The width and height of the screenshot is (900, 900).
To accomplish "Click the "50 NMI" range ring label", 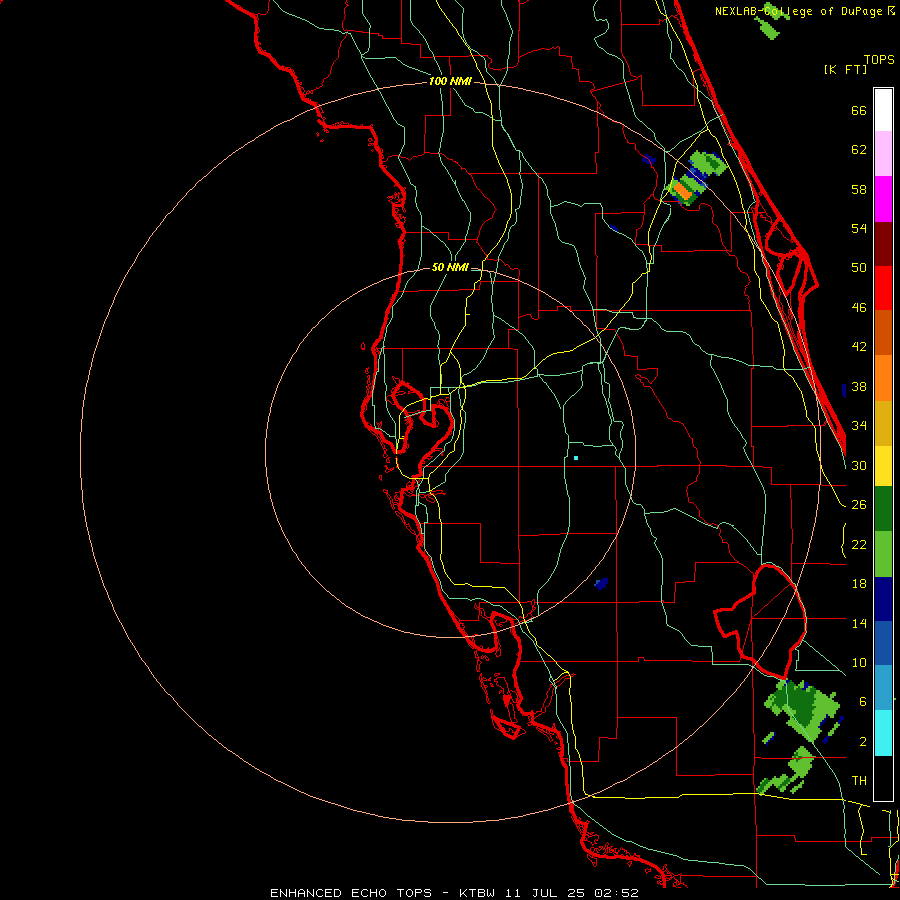I will pos(450,267).
